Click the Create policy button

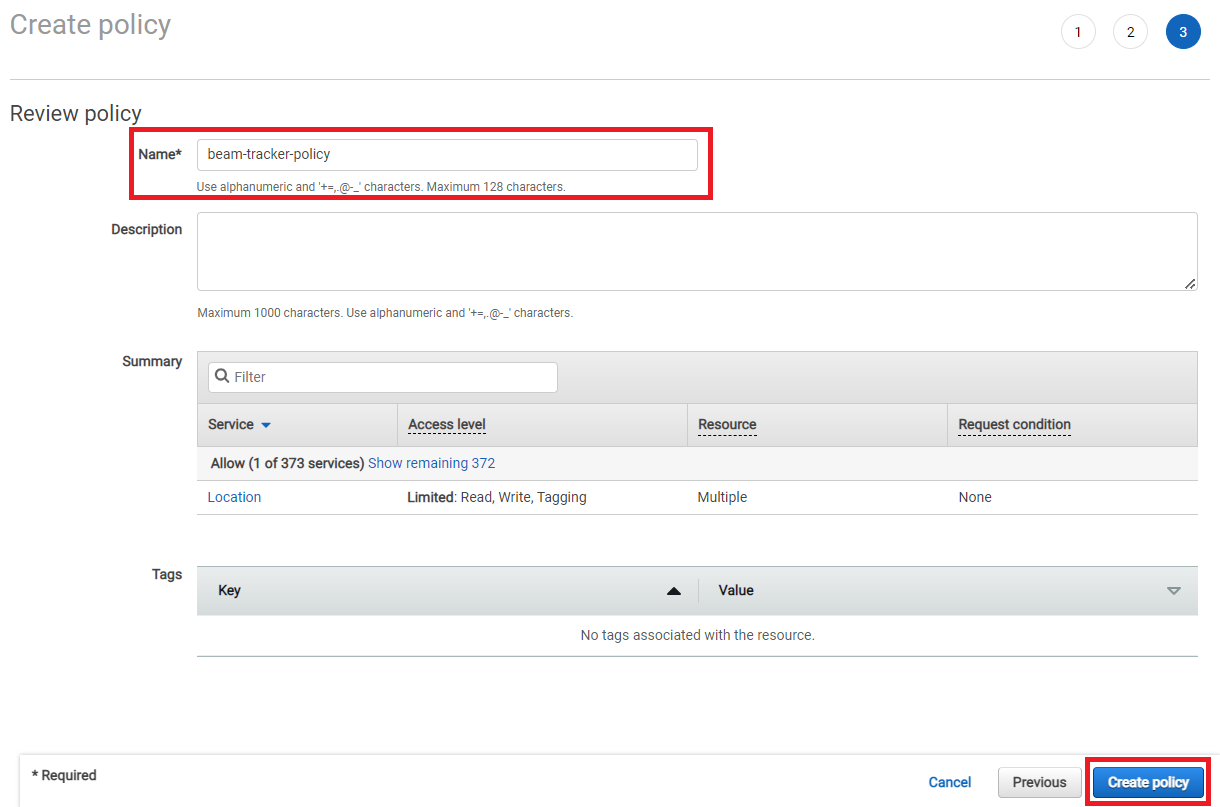1148,782
